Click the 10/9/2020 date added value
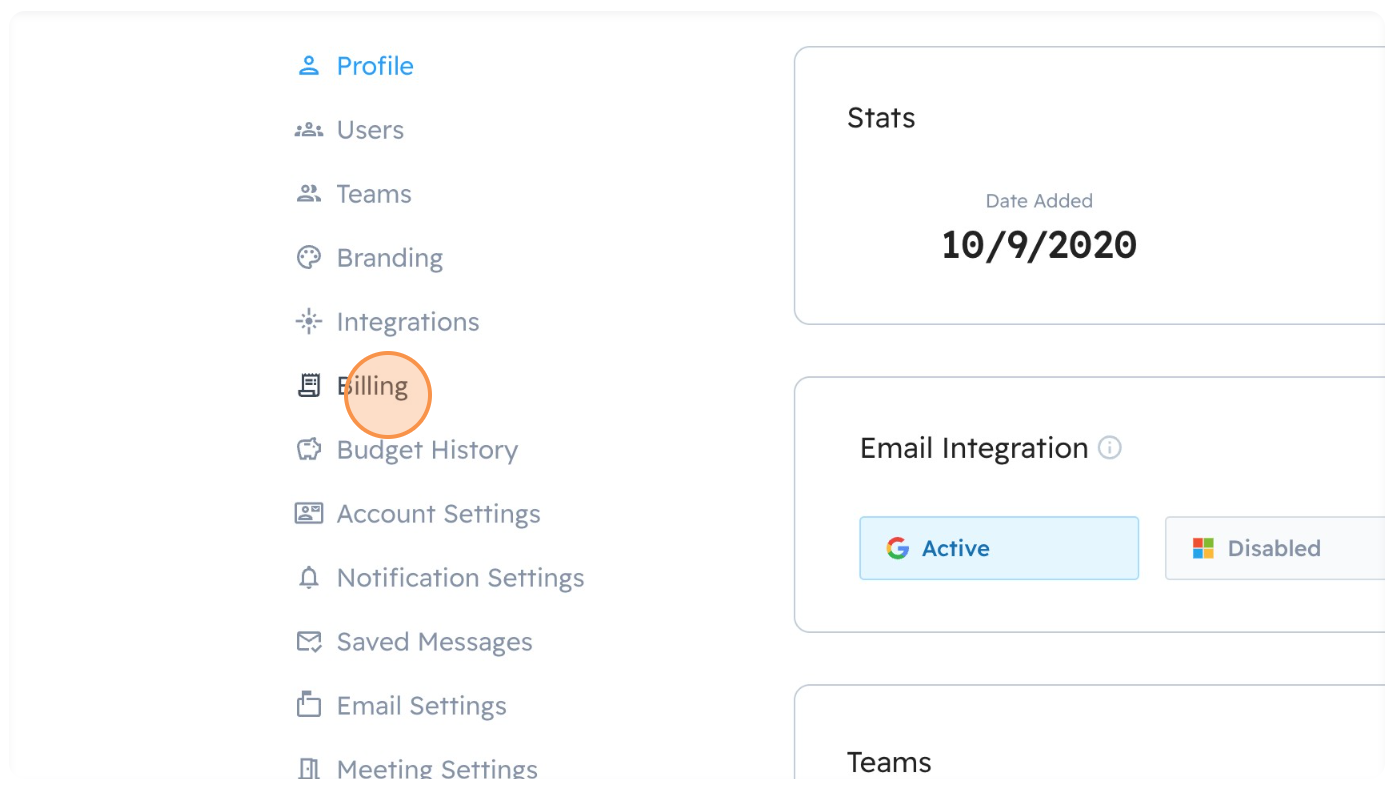Viewport: 1392px width, 794px height. [x=1039, y=245]
